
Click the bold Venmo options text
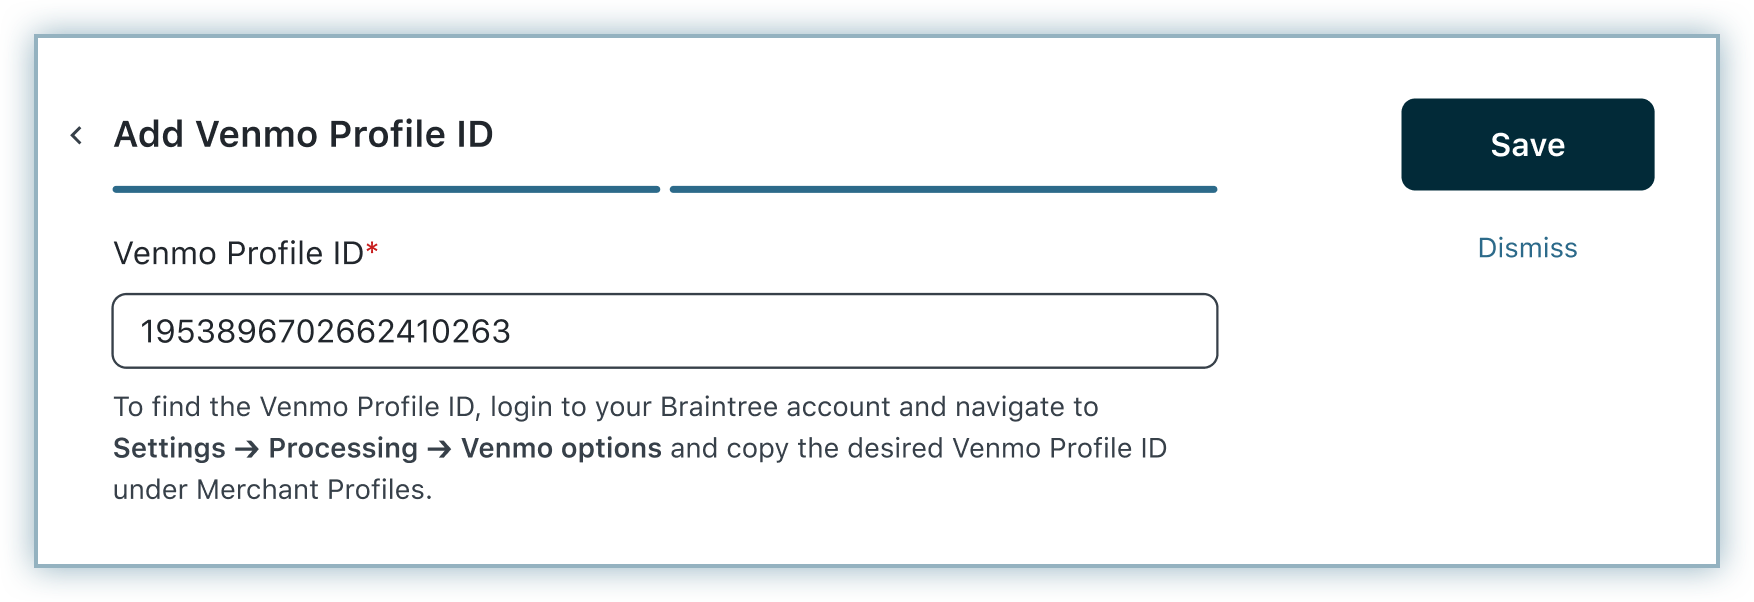click(561, 448)
